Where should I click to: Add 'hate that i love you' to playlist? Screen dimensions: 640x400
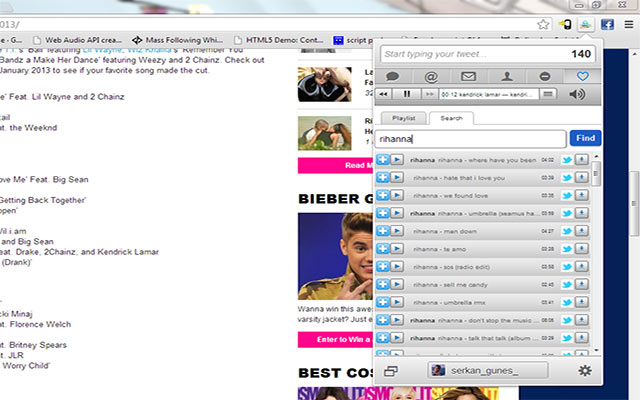pyautogui.click(x=382, y=178)
